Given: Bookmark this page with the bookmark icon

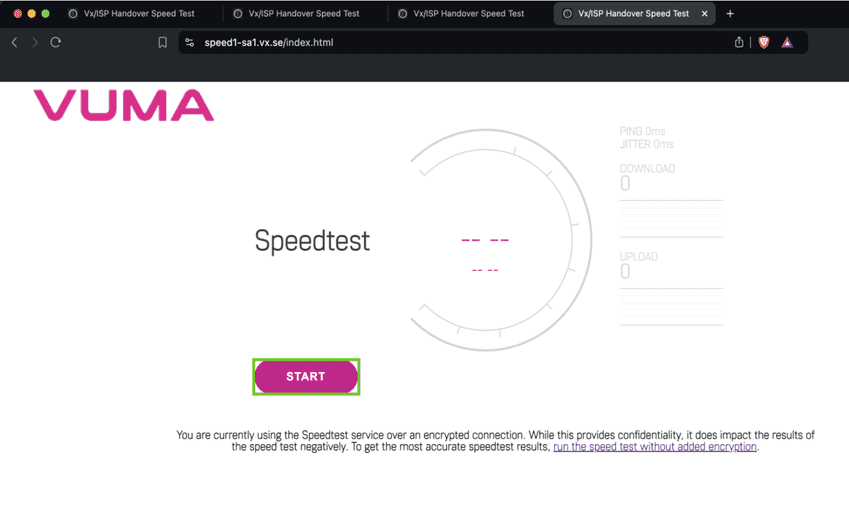Looking at the screenshot, I should [162, 43].
